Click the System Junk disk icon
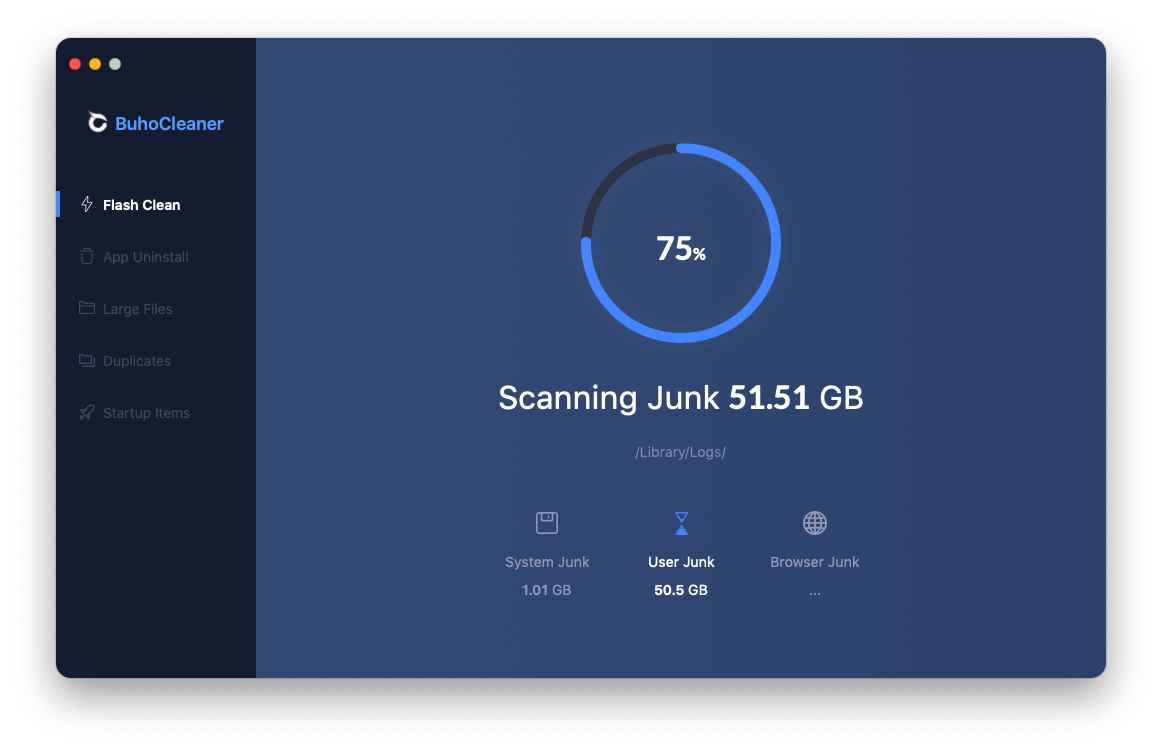 click(x=547, y=522)
